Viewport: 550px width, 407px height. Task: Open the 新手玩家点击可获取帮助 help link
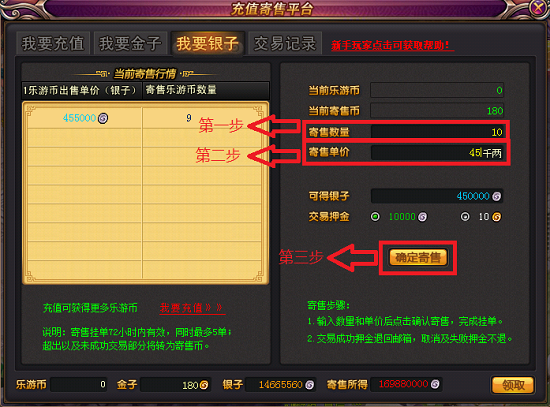pos(393,46)
